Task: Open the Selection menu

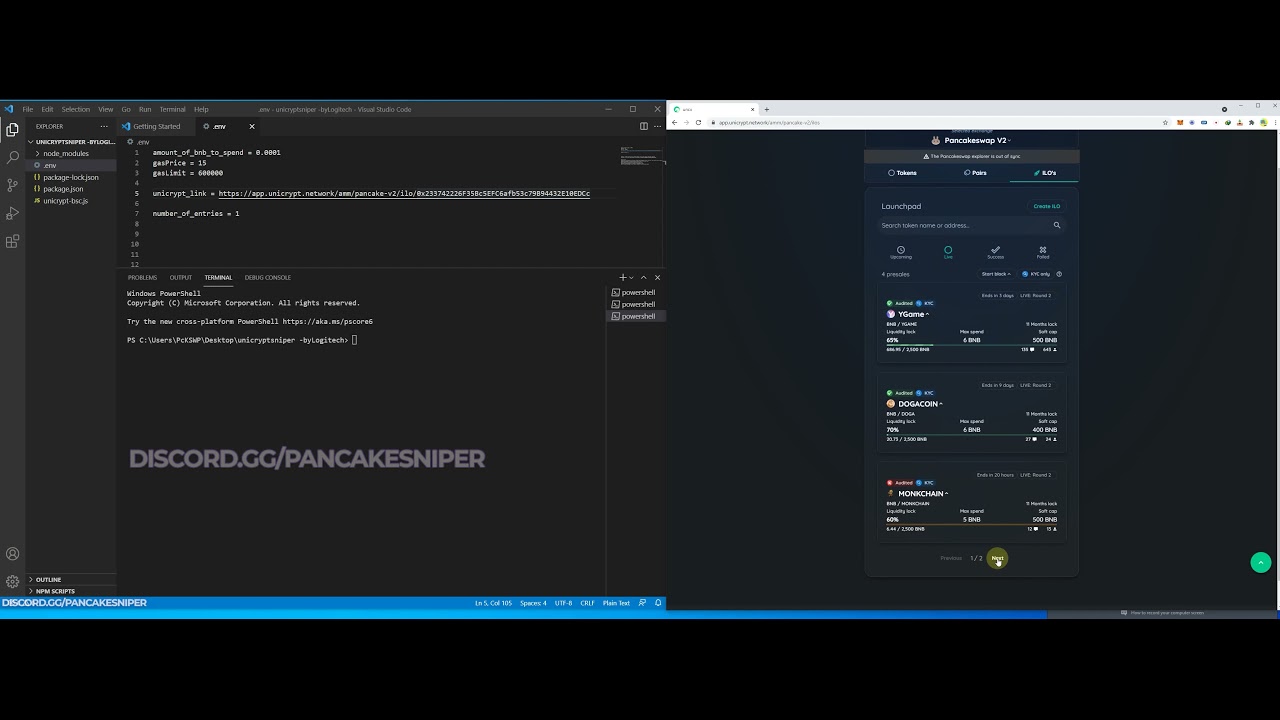Action: (x=76, y=109)
